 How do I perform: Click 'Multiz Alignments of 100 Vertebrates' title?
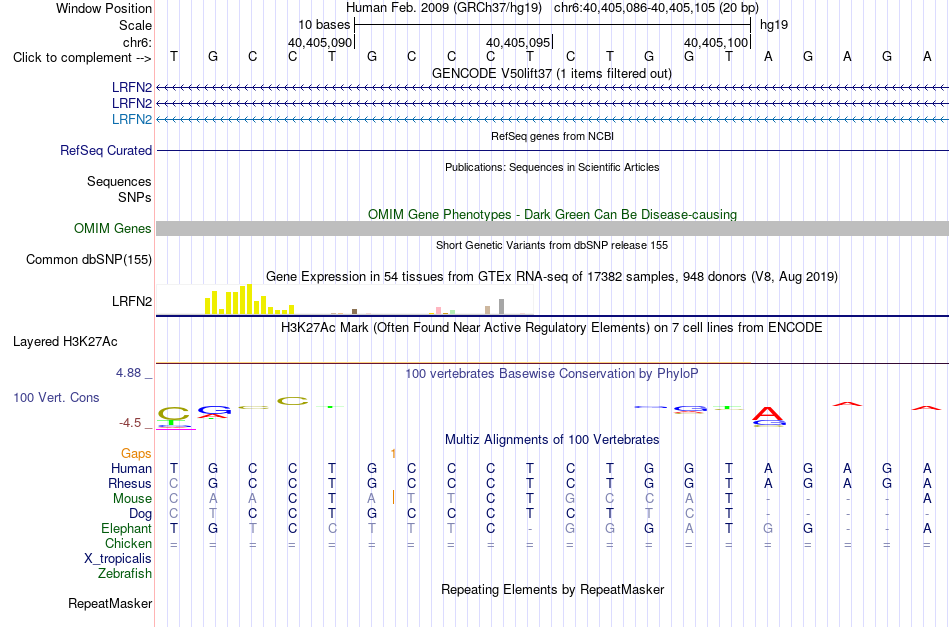click(x=552, y=440)
